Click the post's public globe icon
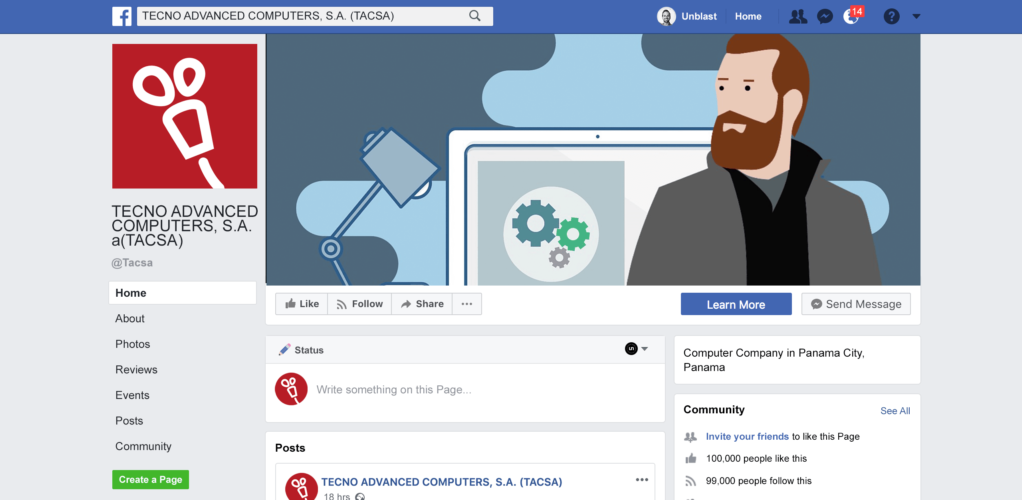This screenshot has height=500, width=1022. click(x=360, y=497)
